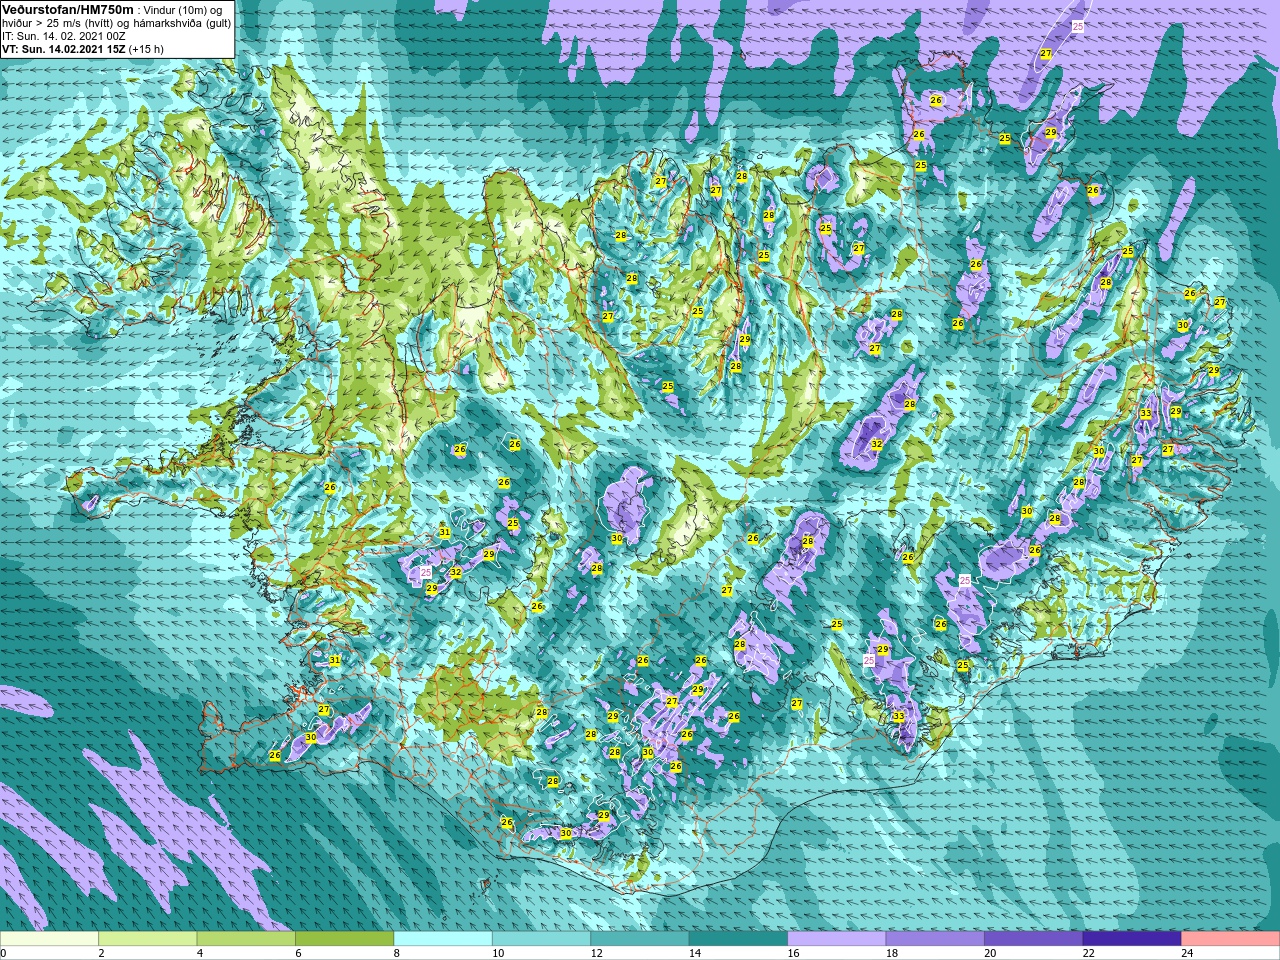Pick the medium purple 18–20 legend swatch
The width and height of the screenshot is (1280, 960).
point(935,938)
